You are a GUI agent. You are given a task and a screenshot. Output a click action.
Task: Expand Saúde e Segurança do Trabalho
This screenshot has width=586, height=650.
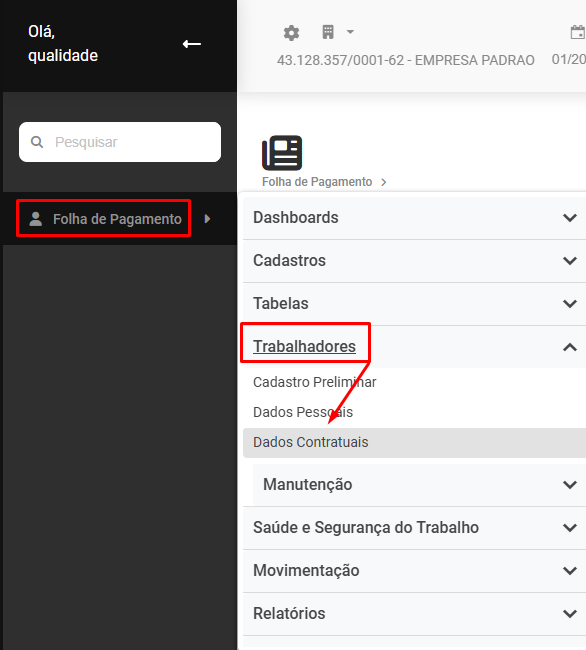point(414,528)
